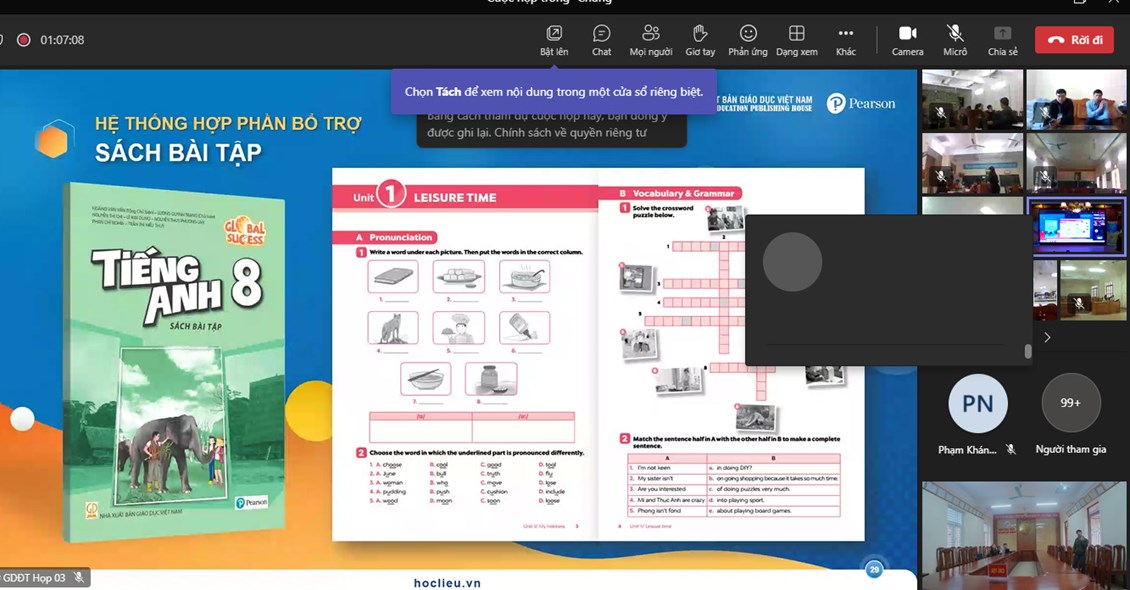Leave the meeting with Rời đi
This screenshot has height=590, width=1130.
[x=1074, y=40]
